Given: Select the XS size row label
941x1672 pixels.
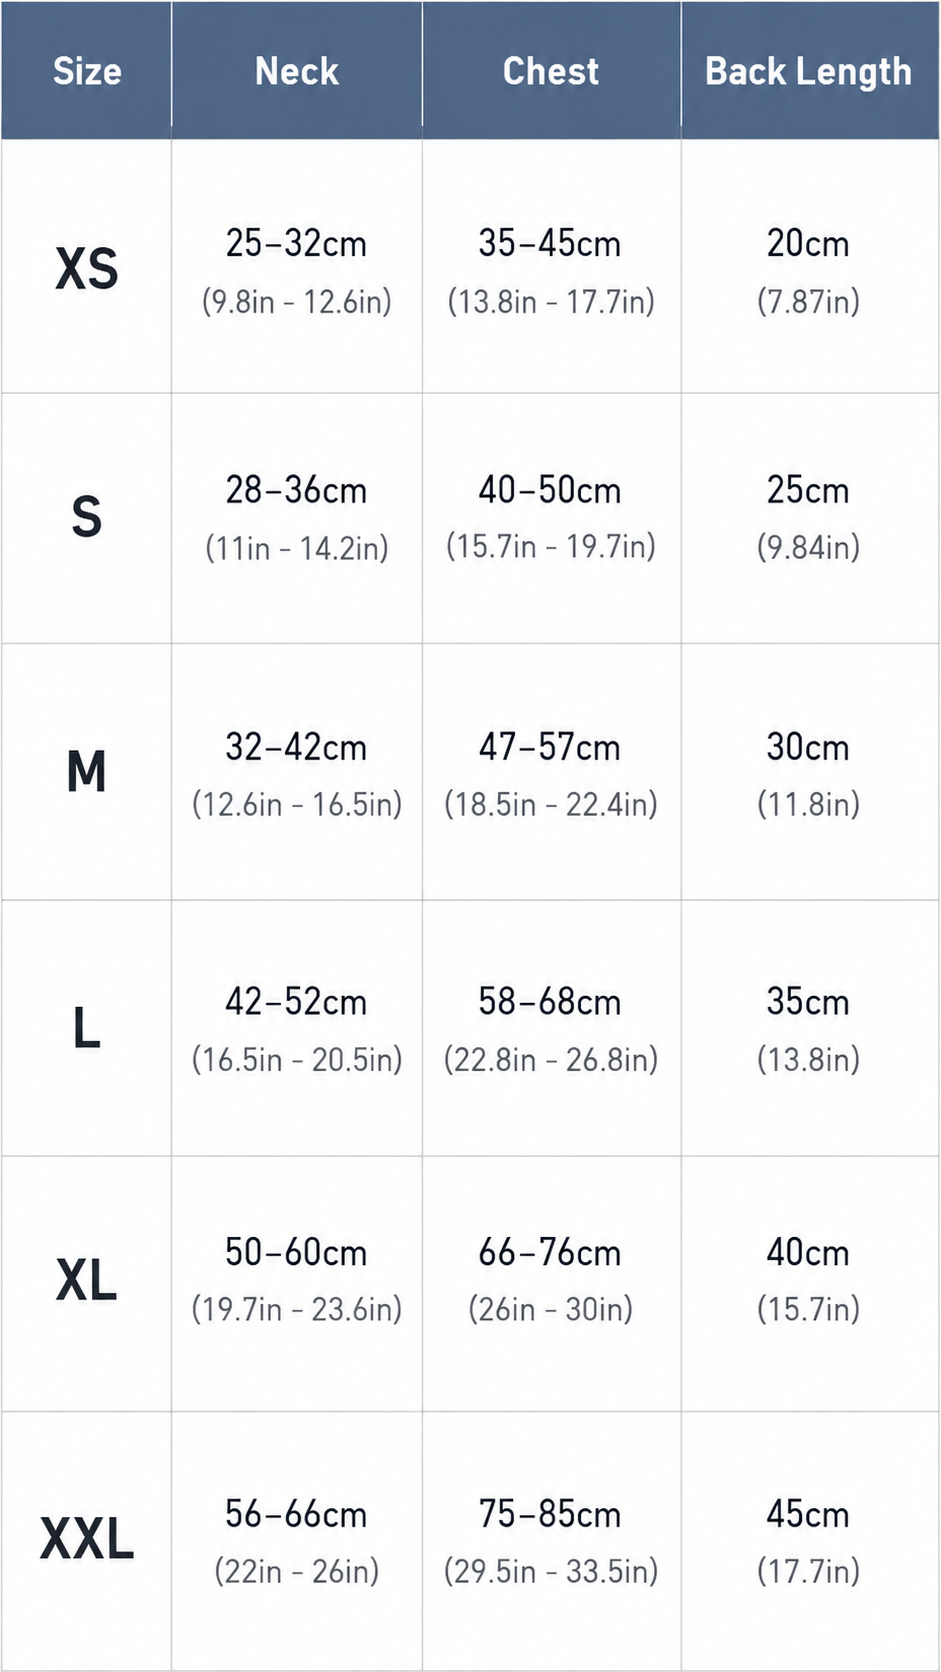Looking at the screenshot, I should click(87, 269).
